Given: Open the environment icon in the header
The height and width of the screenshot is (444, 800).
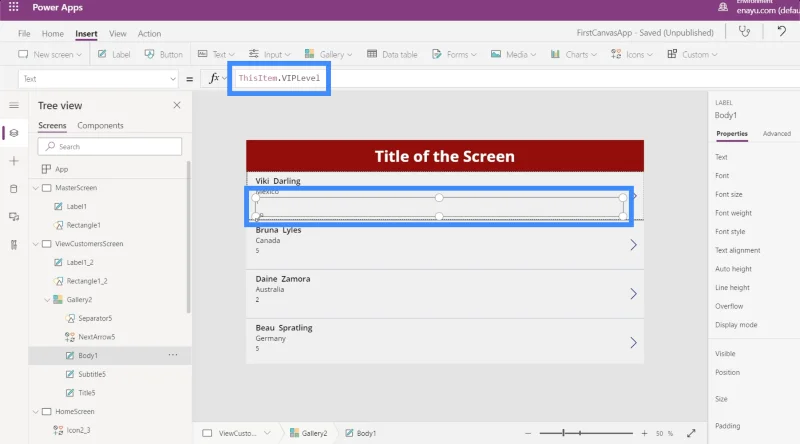Looking at the screenshot, I should (723, 7).
